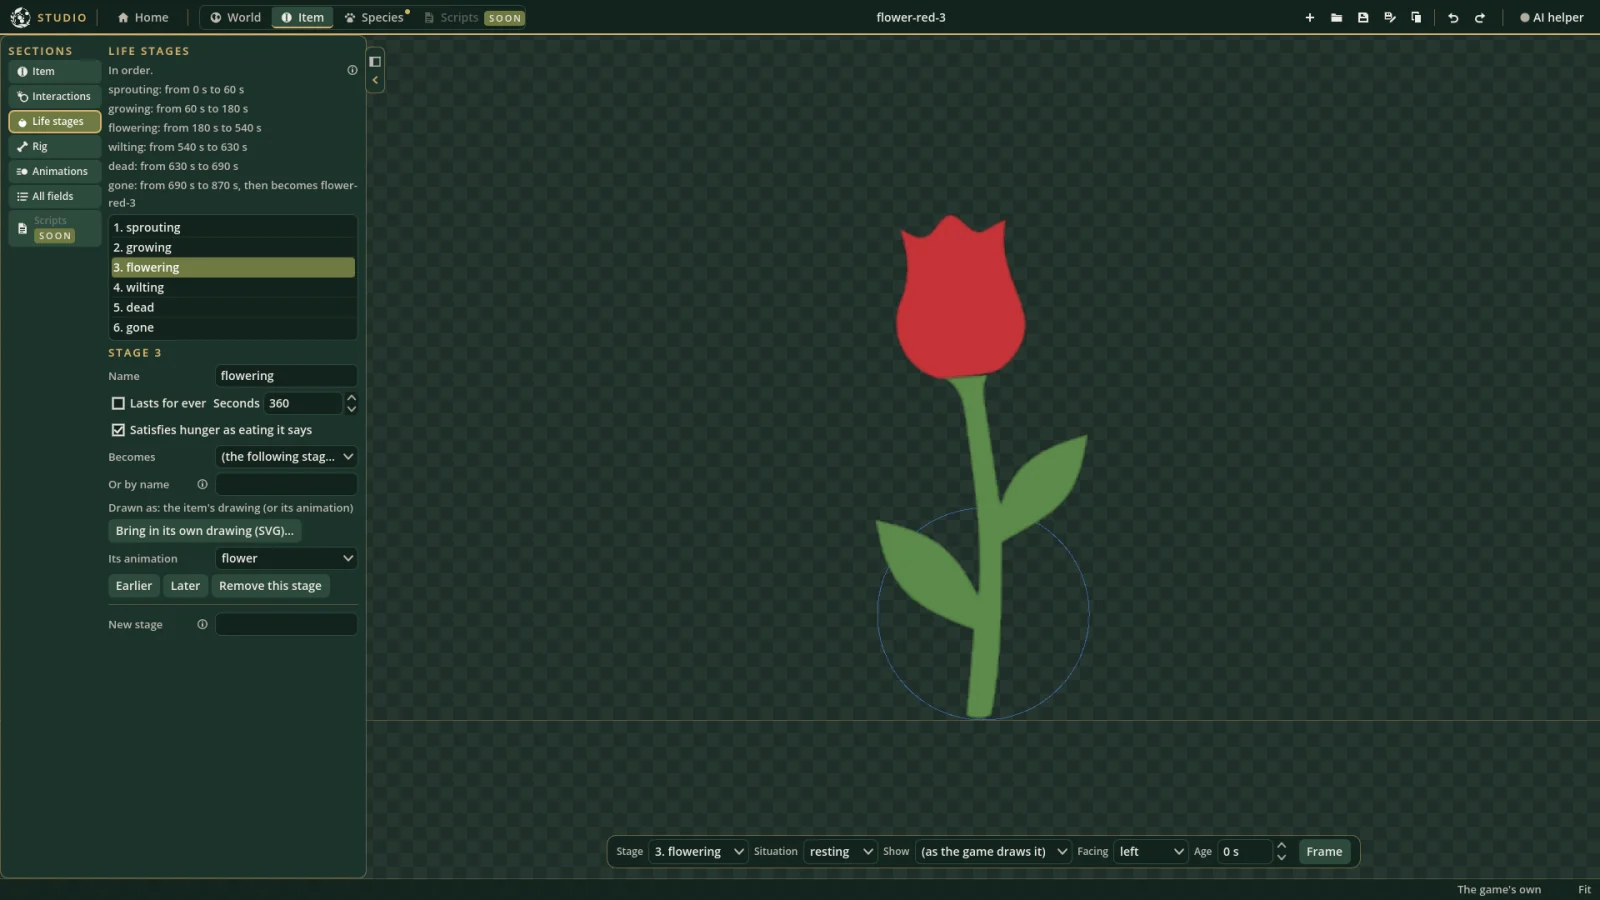Click Bring in its own drawing (SVG)
This screenshot has width=1600, height=900.
(204, 531)
